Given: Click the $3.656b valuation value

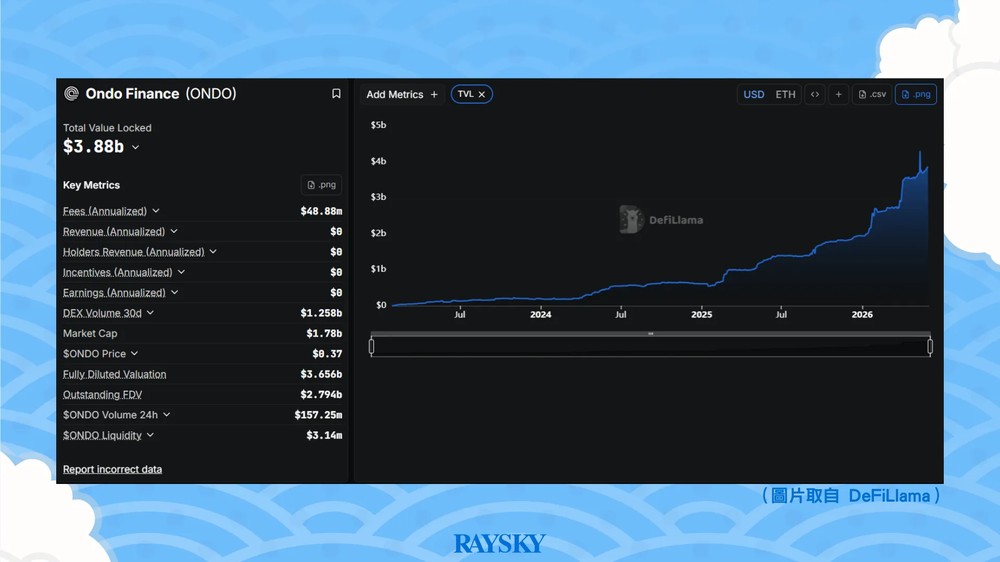Looking at the screenshot, I should click(321, 374).
